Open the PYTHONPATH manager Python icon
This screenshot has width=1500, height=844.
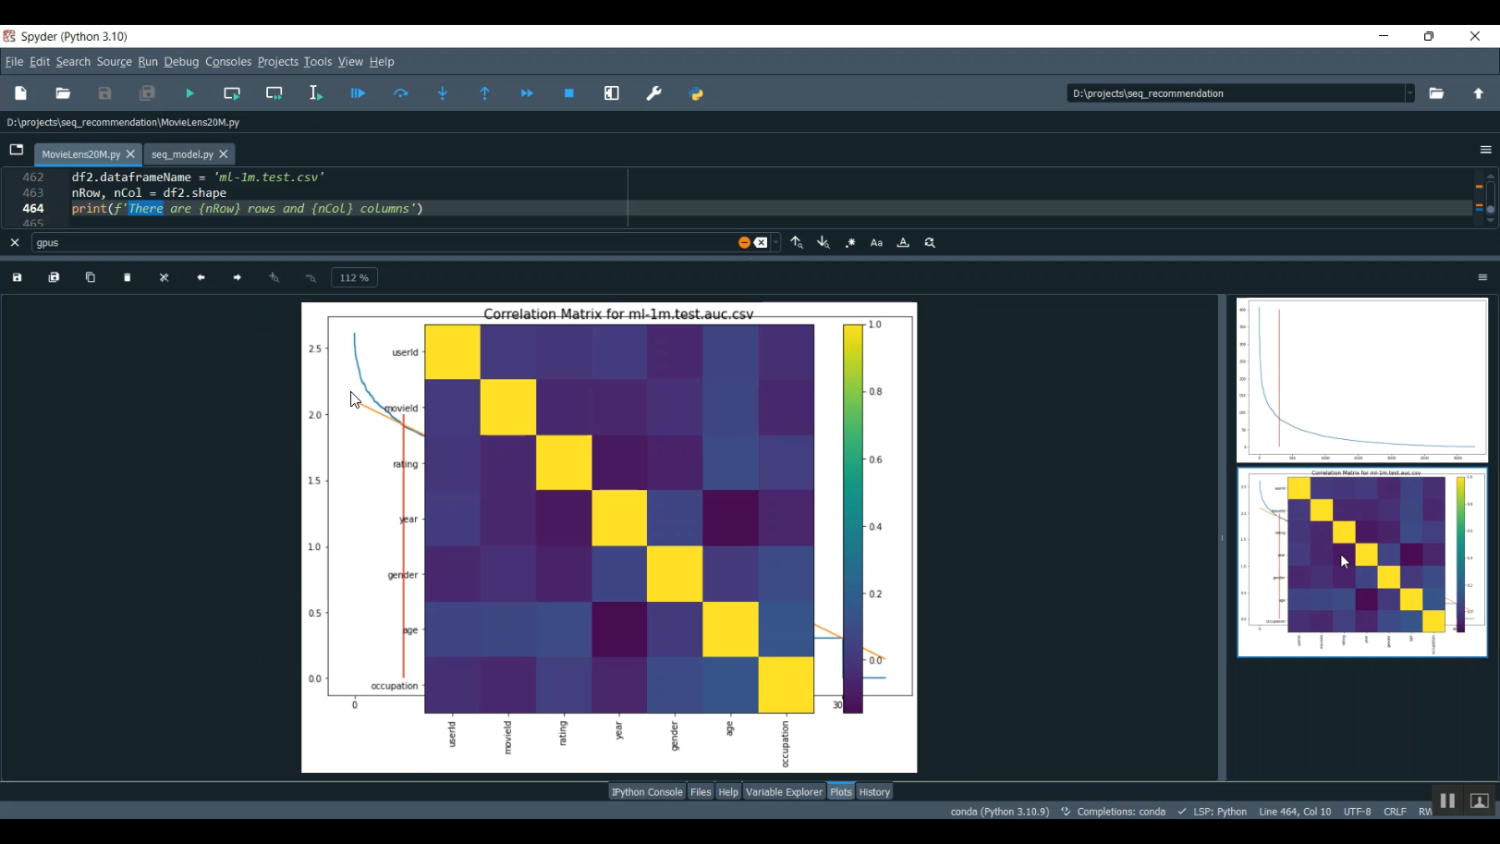coord(697,94)
